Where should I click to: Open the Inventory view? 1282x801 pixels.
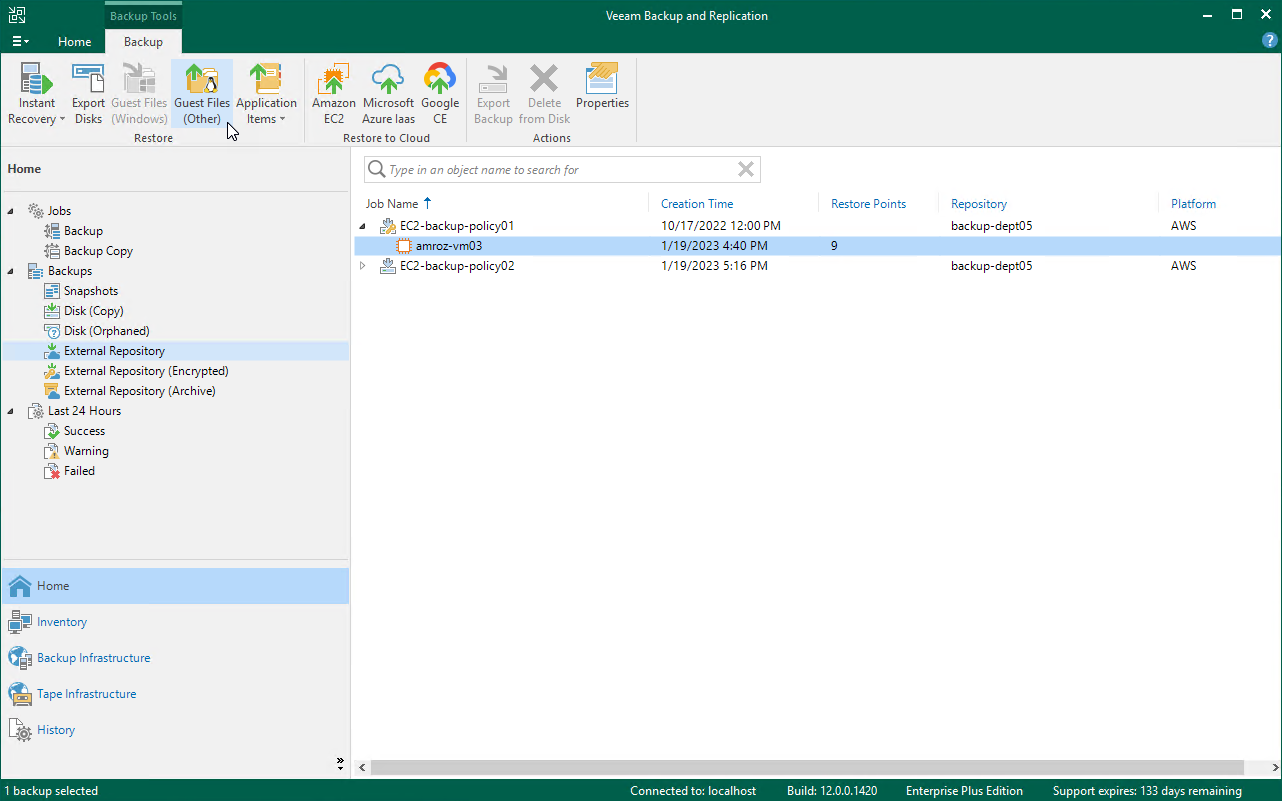pyautogui.click(x=62, y=622)
